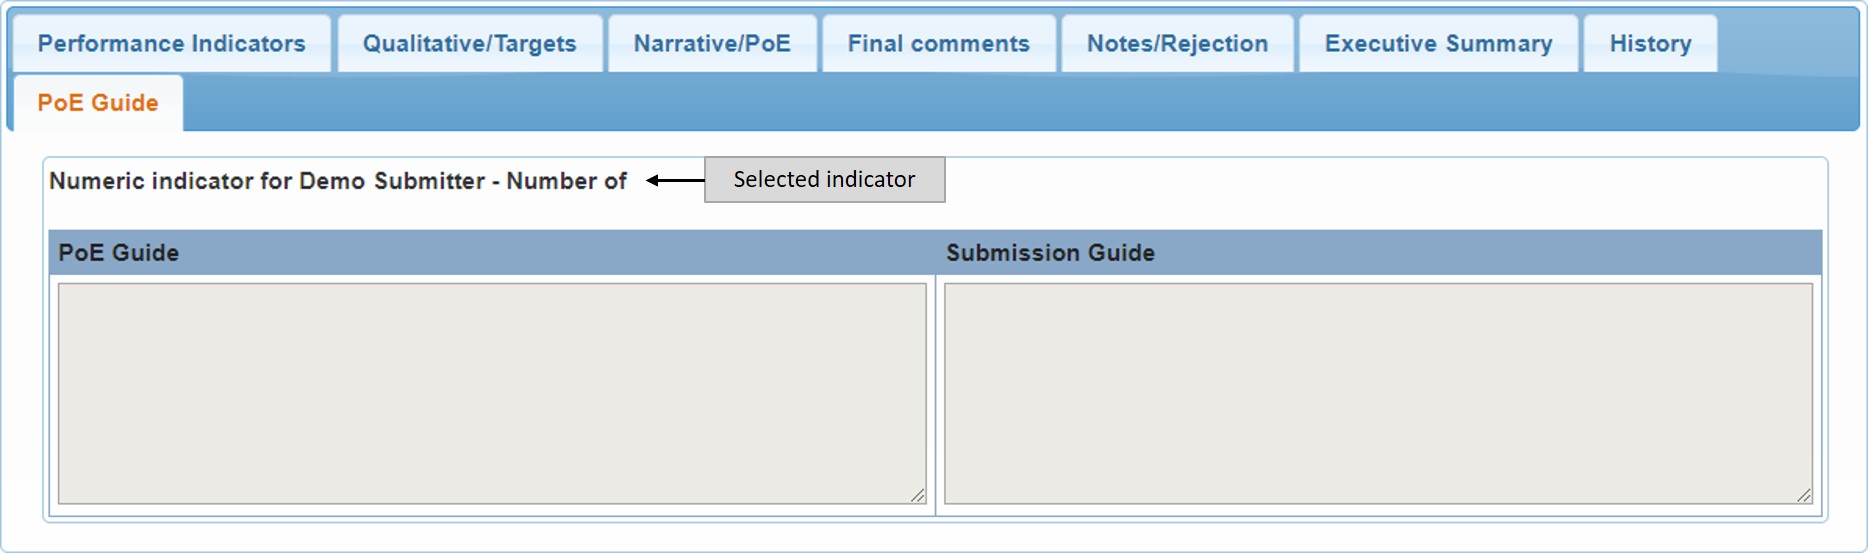
Task: Open the Notes/Rejection tab
Action: pos(1177,44)
